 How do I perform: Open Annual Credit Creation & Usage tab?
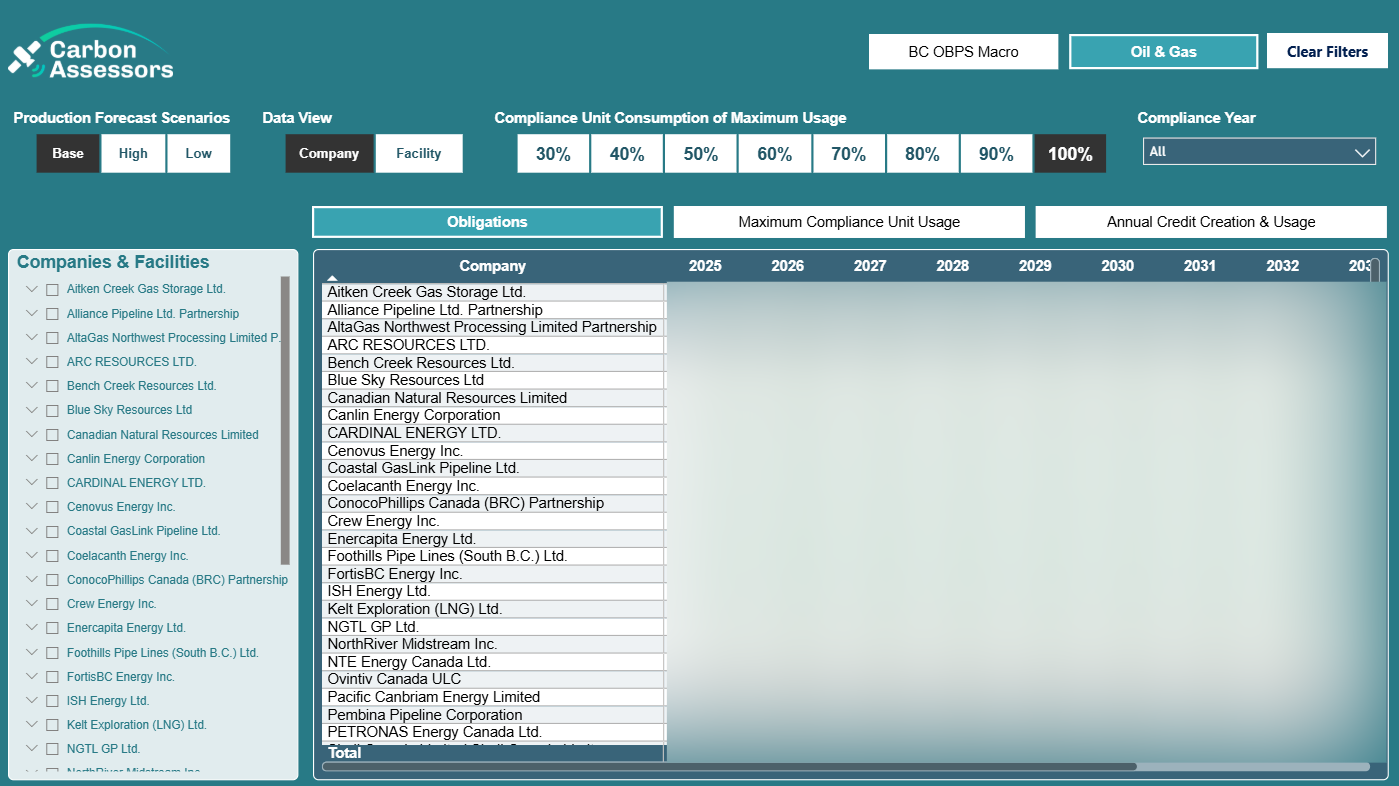pyautogui.click(x=1211, y=222)
